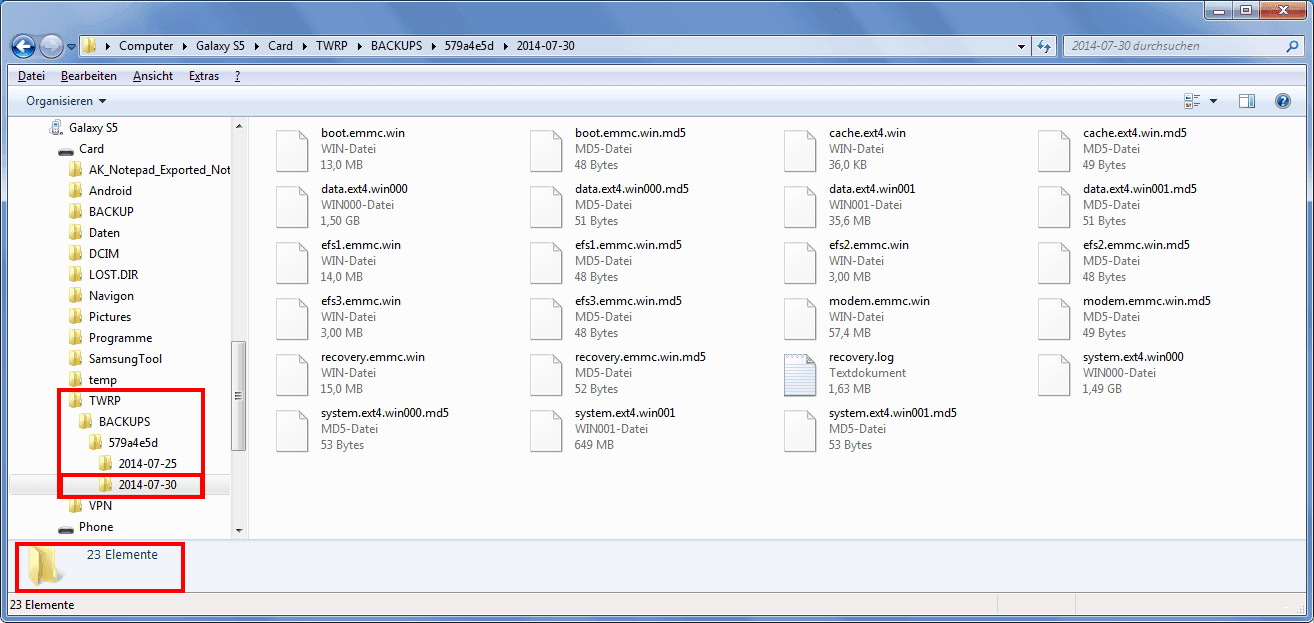
Task: Select the Phone drive in the tree
Action: click(96, 527)
